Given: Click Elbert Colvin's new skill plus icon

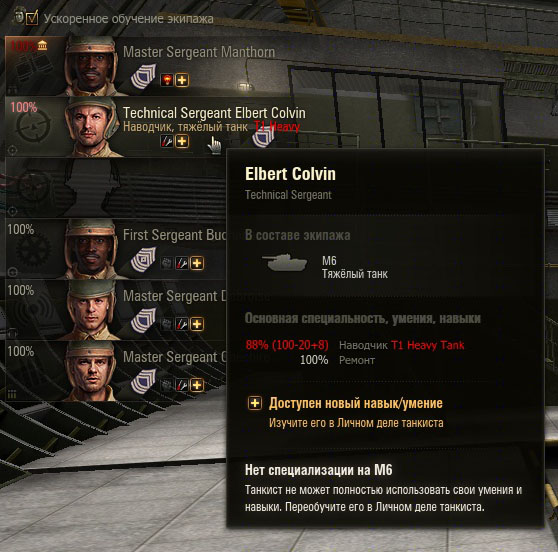Looking at the screenshot, I should click(182, 141).
